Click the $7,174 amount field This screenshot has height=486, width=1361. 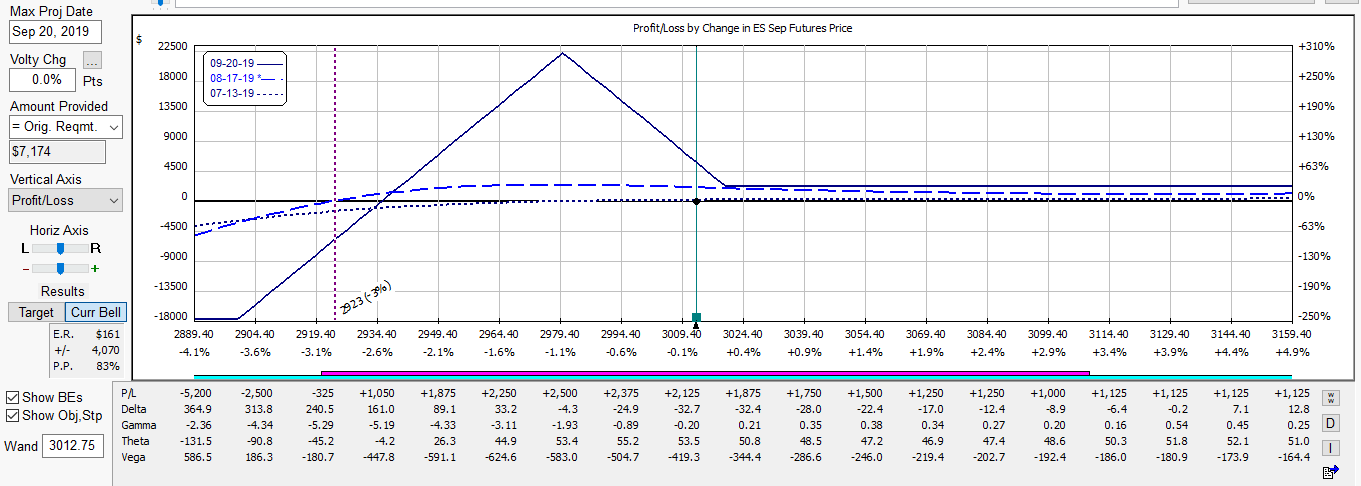tap(57, 151)
